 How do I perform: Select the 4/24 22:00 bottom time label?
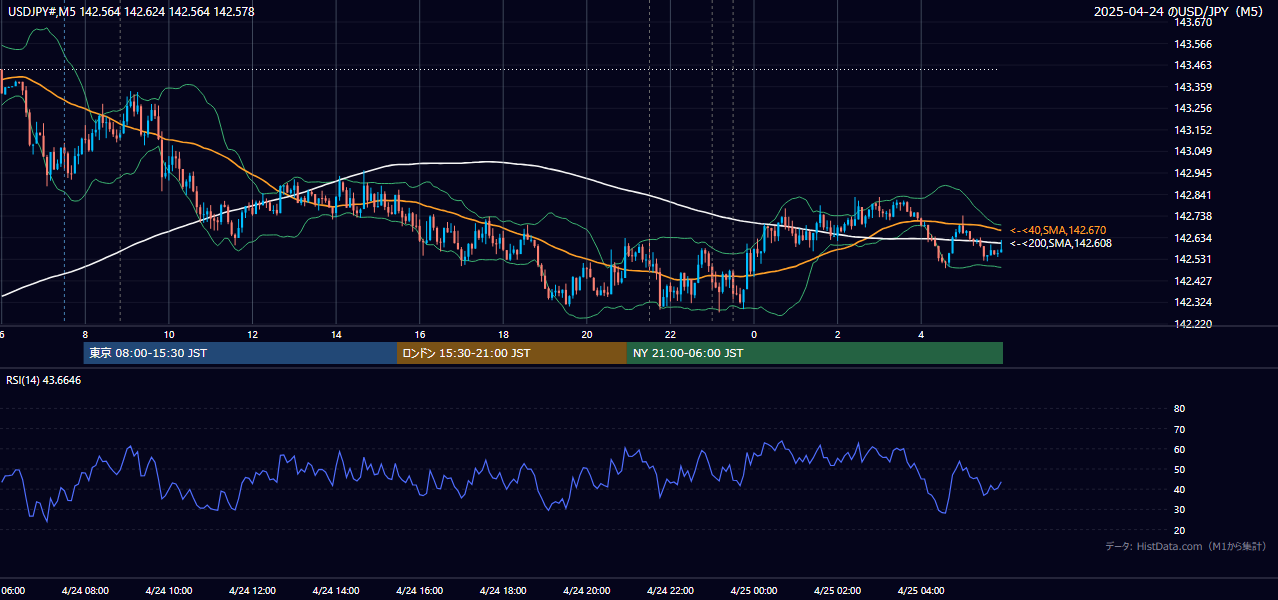click(671, 590)
